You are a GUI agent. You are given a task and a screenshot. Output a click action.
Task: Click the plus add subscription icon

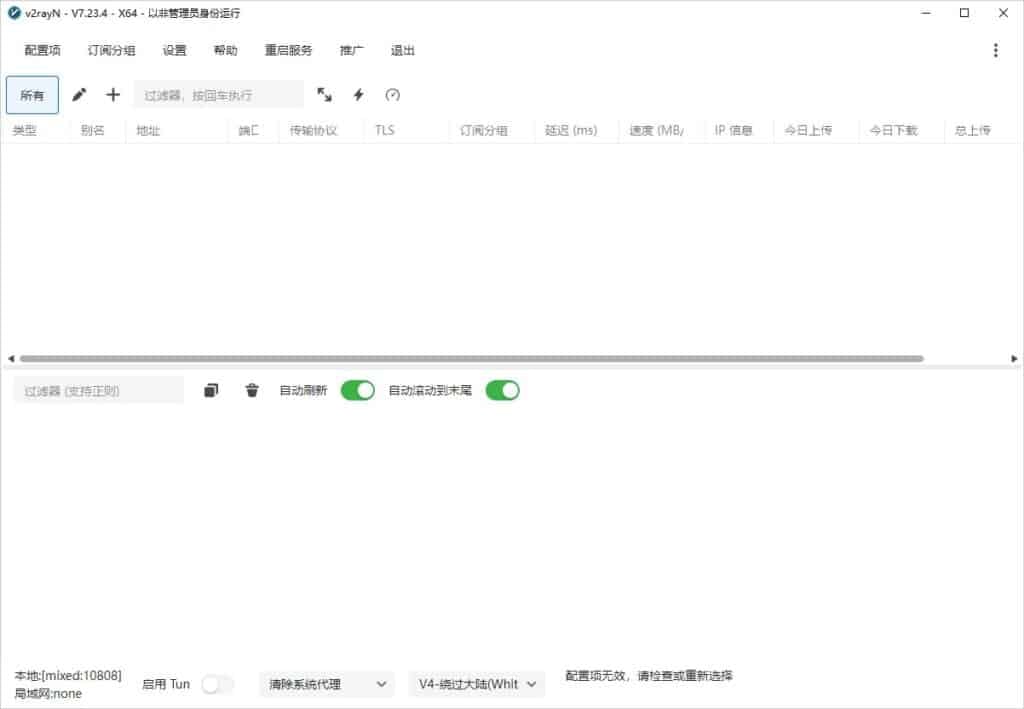(x=113, y=95)
